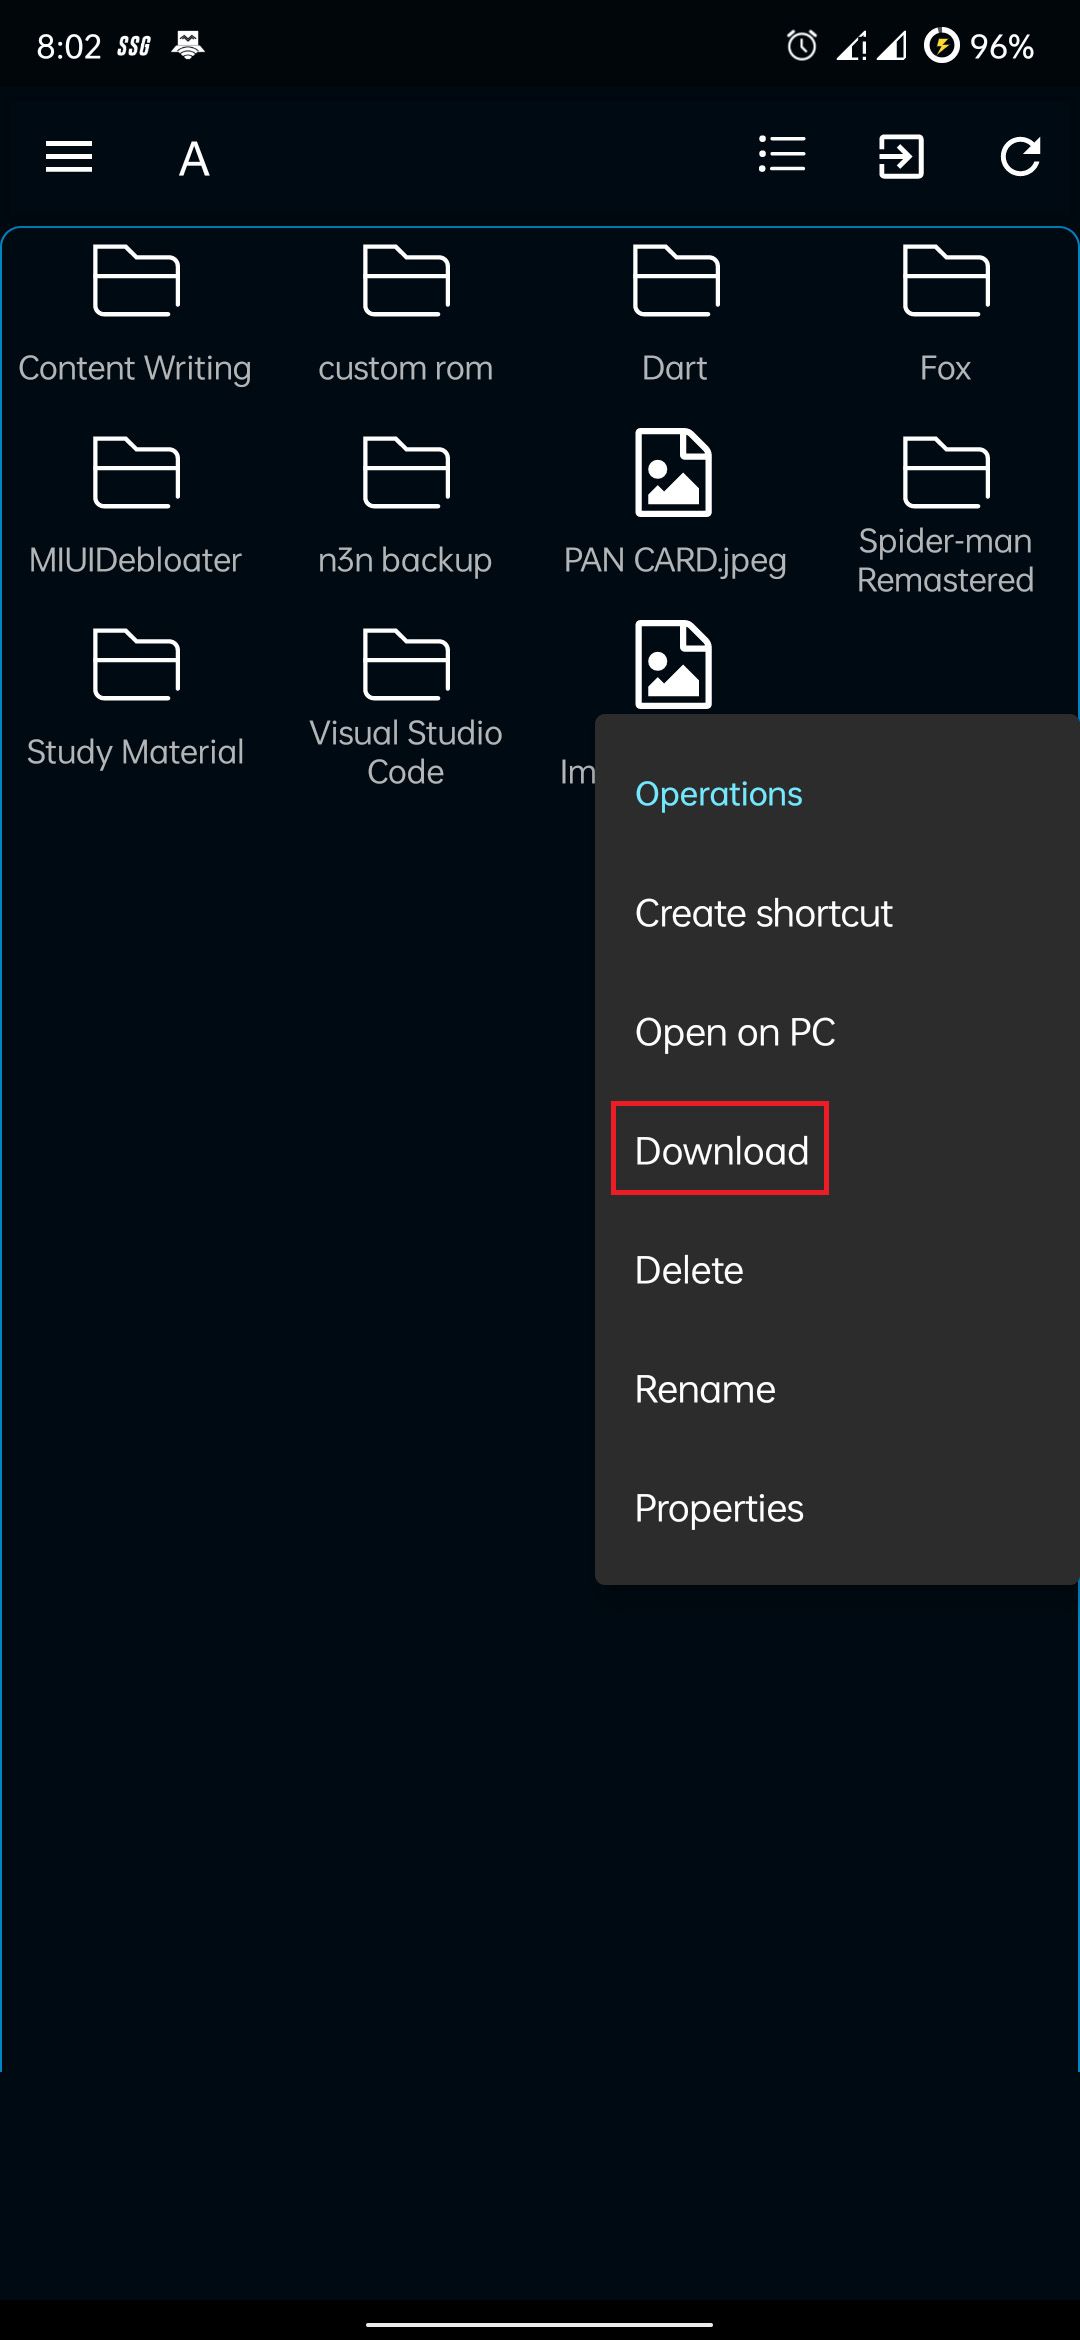Open the Study Material folder icon
Image resolution: width=1080 pixels, height=2340 pixels.
tap(136, 664)
